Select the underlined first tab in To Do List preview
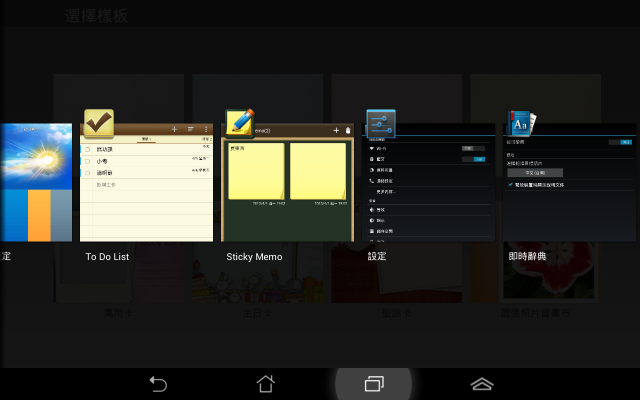The height and width of the screenshot is (400, 640). tap(146, 139)
